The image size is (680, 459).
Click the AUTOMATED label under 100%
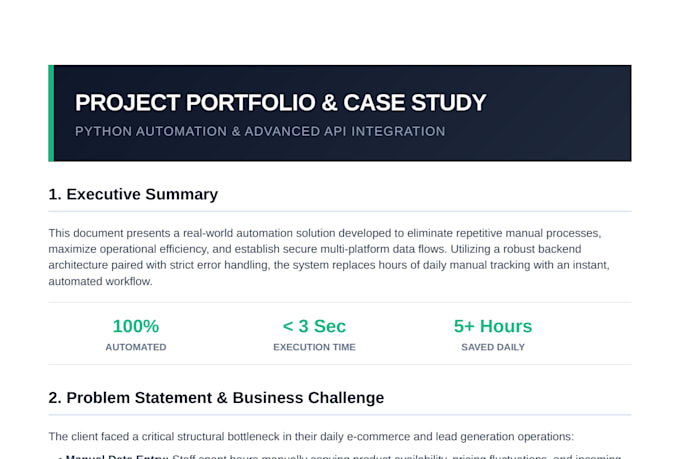point(136,347)
